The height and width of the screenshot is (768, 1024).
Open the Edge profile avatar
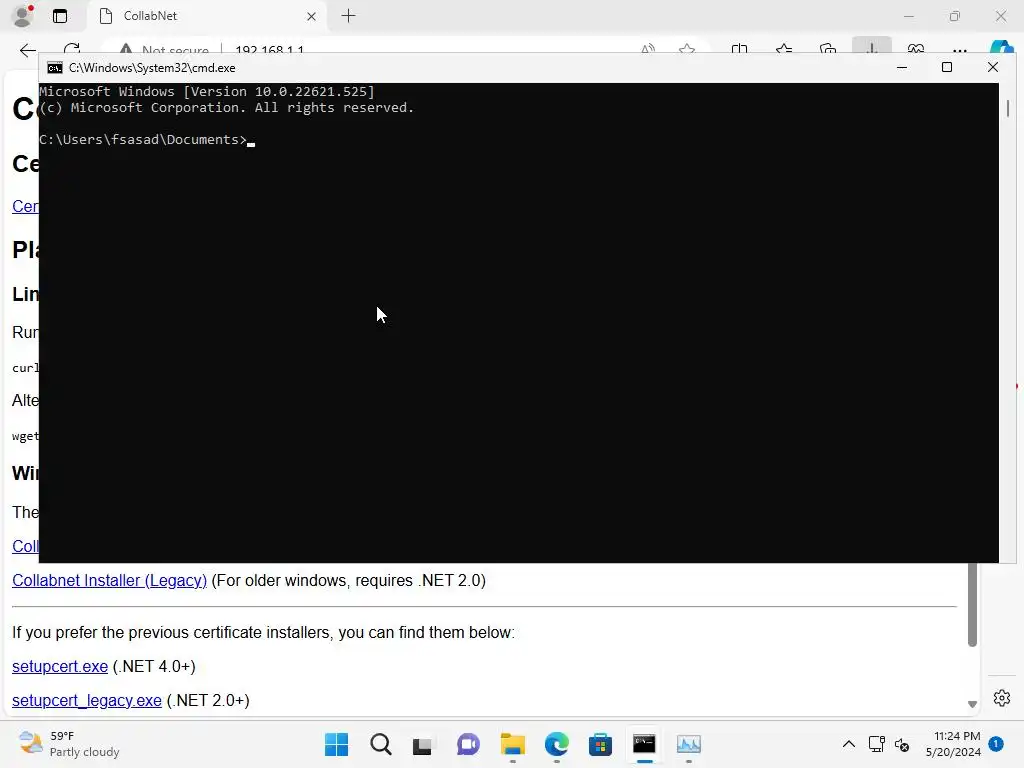click(x=23, y=16)
